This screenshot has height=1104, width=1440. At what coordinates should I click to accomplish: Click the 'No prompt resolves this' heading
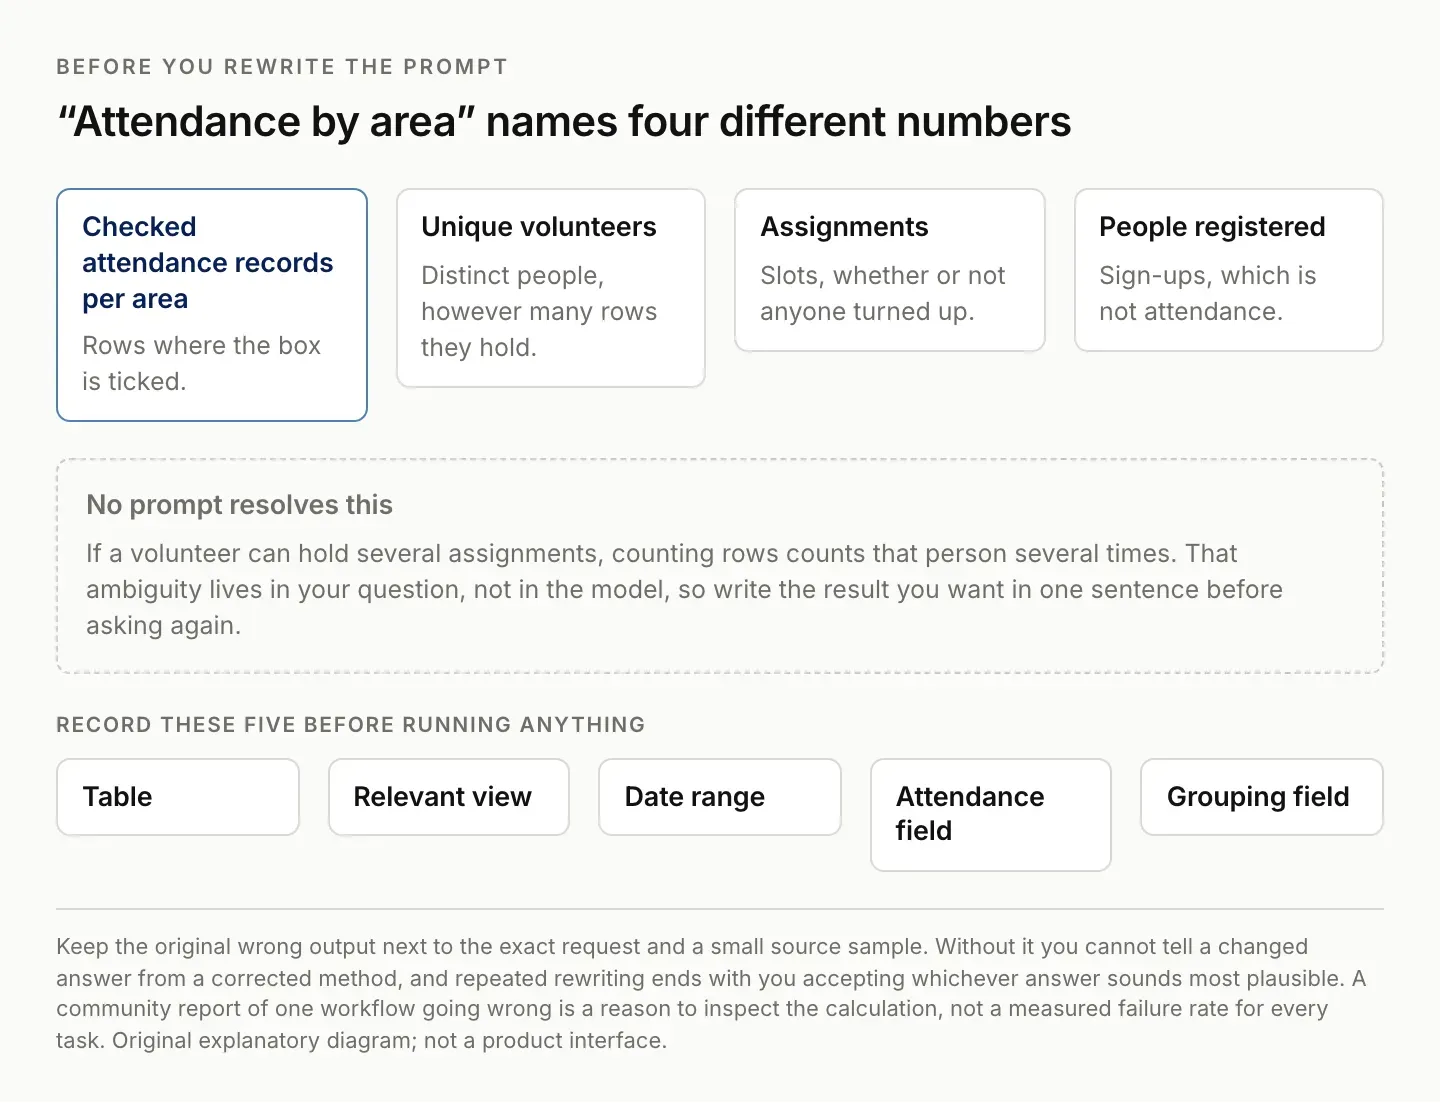pyautogui.click(x=240, y=505)
